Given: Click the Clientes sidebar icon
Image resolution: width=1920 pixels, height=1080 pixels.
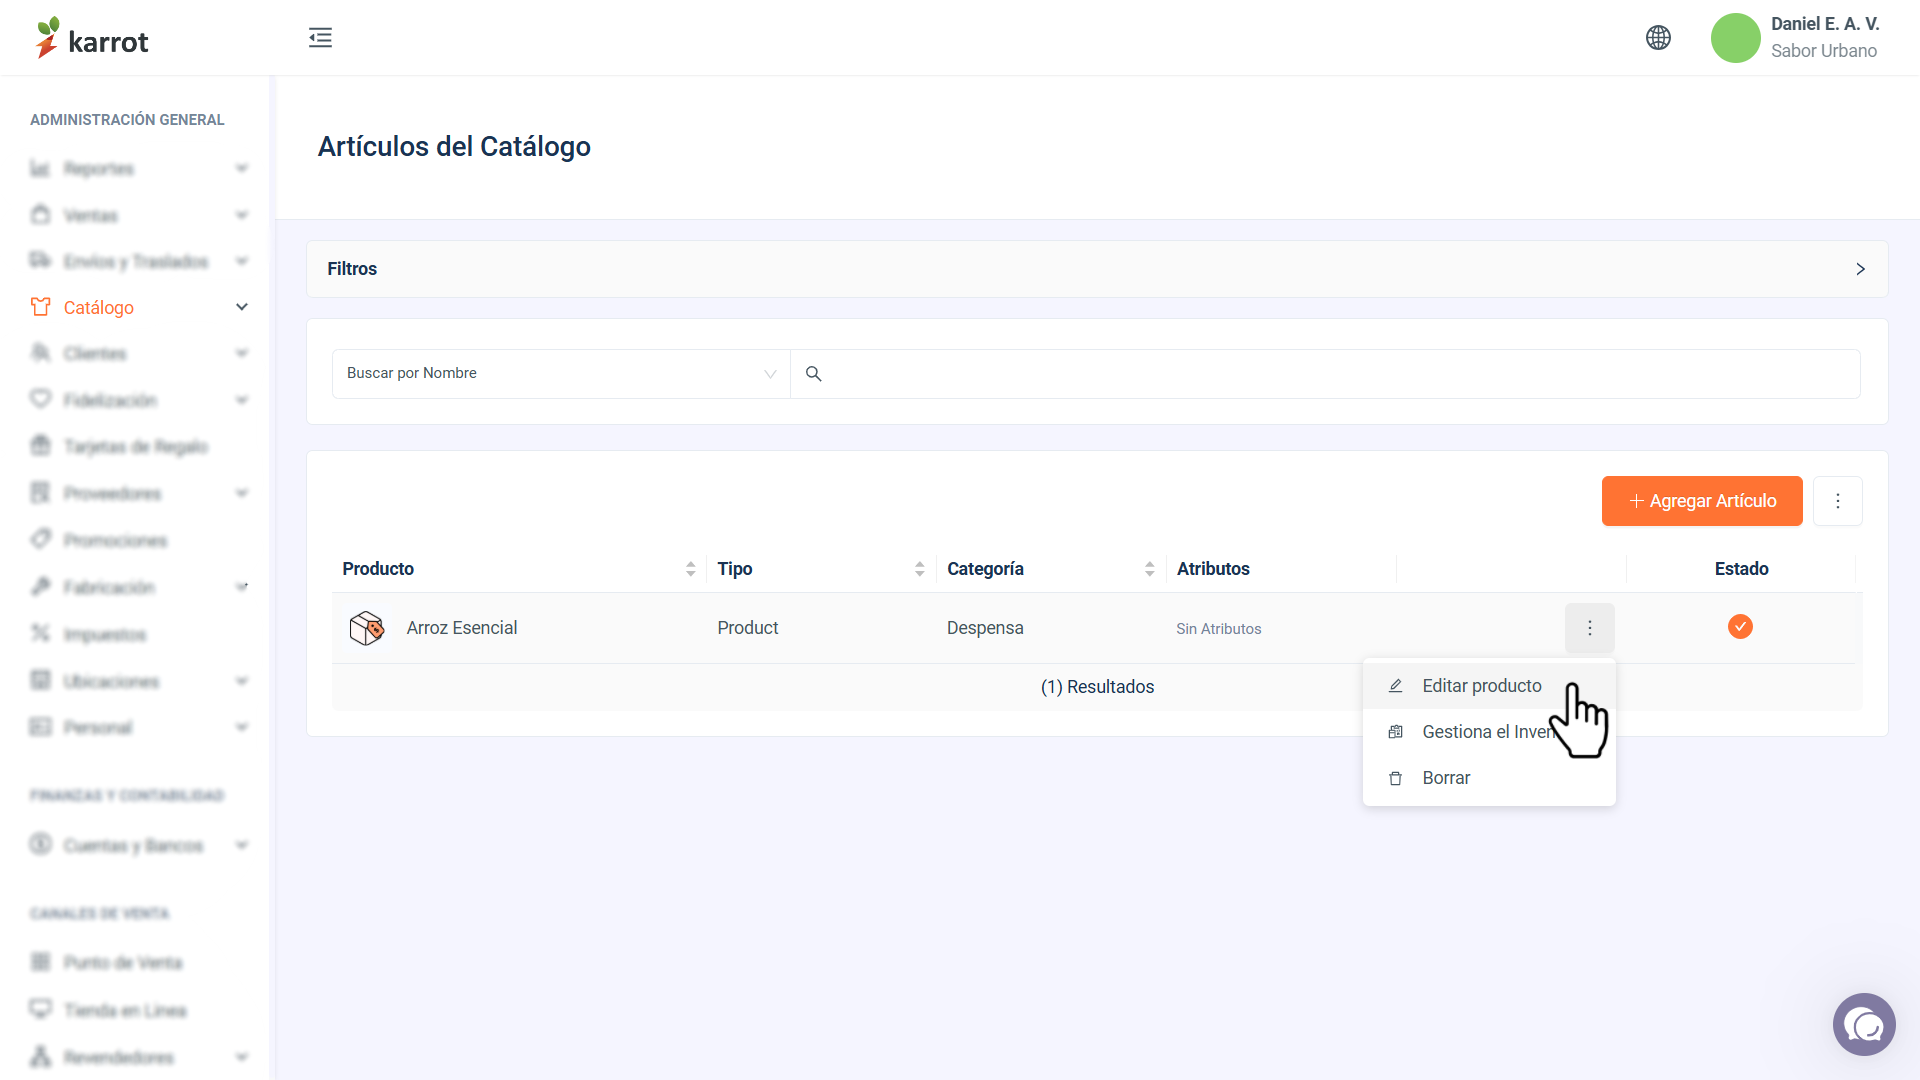Looking at the screenshot, I should pyautogui.click(x=40, y=353).
